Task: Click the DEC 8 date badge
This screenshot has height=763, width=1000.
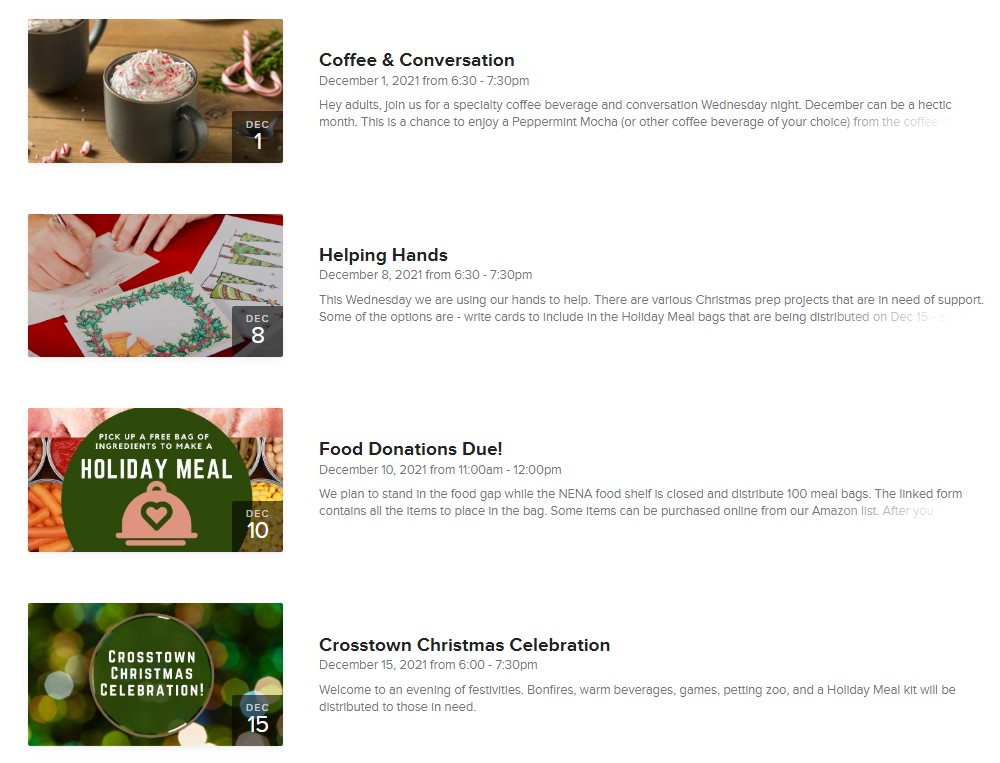Action: (258, 330)
